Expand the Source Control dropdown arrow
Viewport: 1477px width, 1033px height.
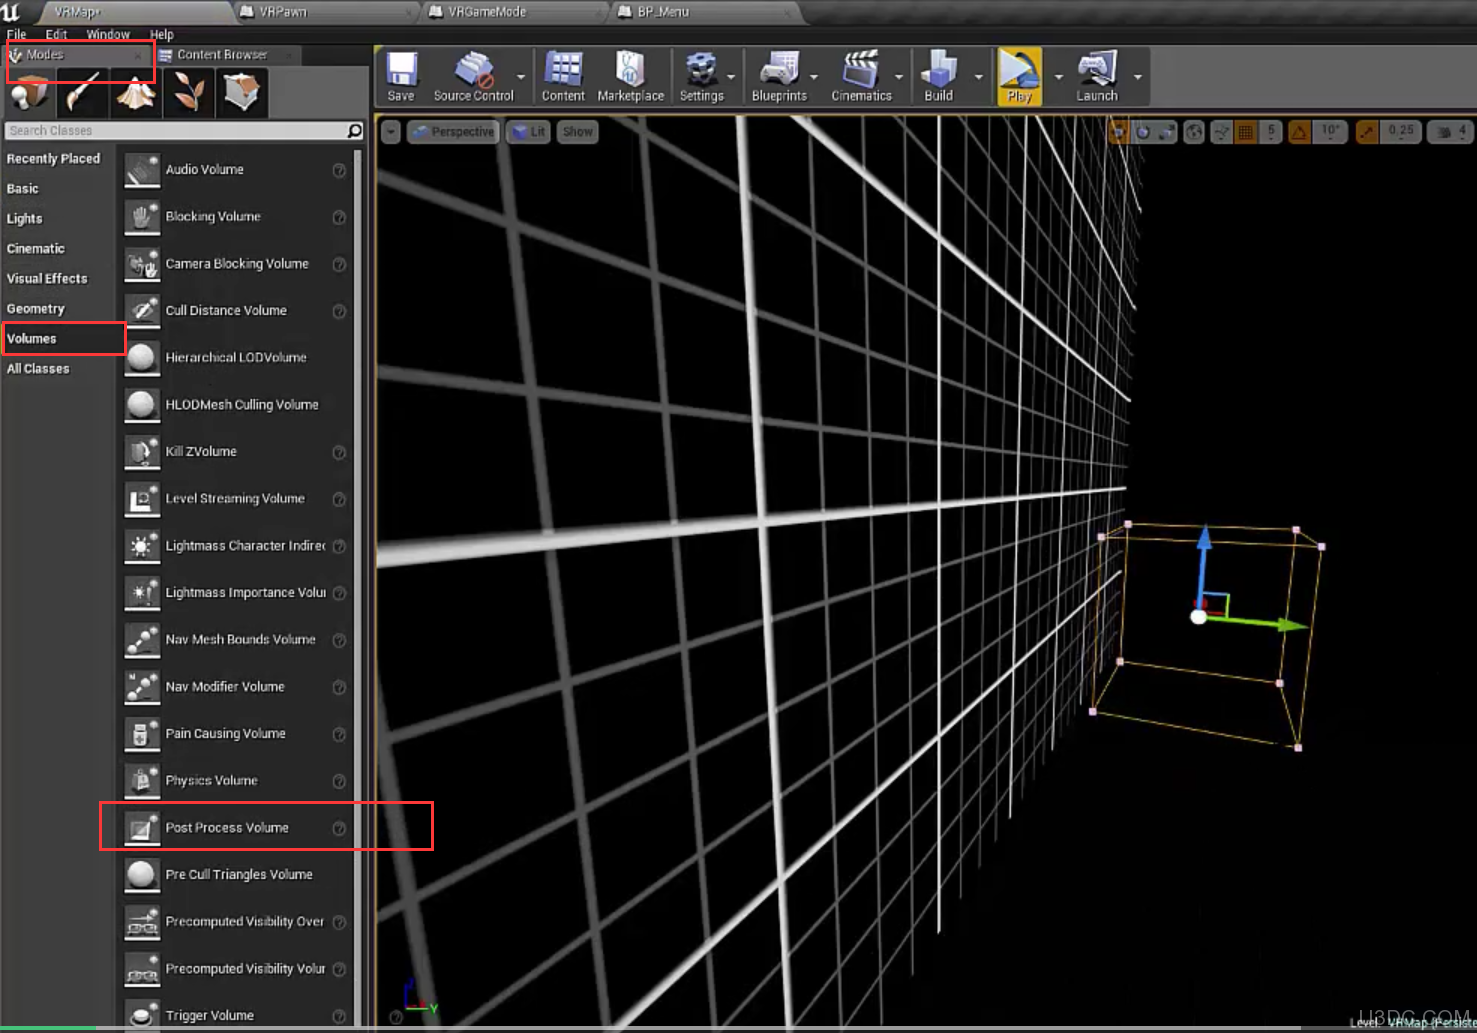pyautogui.click(x=521, y=77)
